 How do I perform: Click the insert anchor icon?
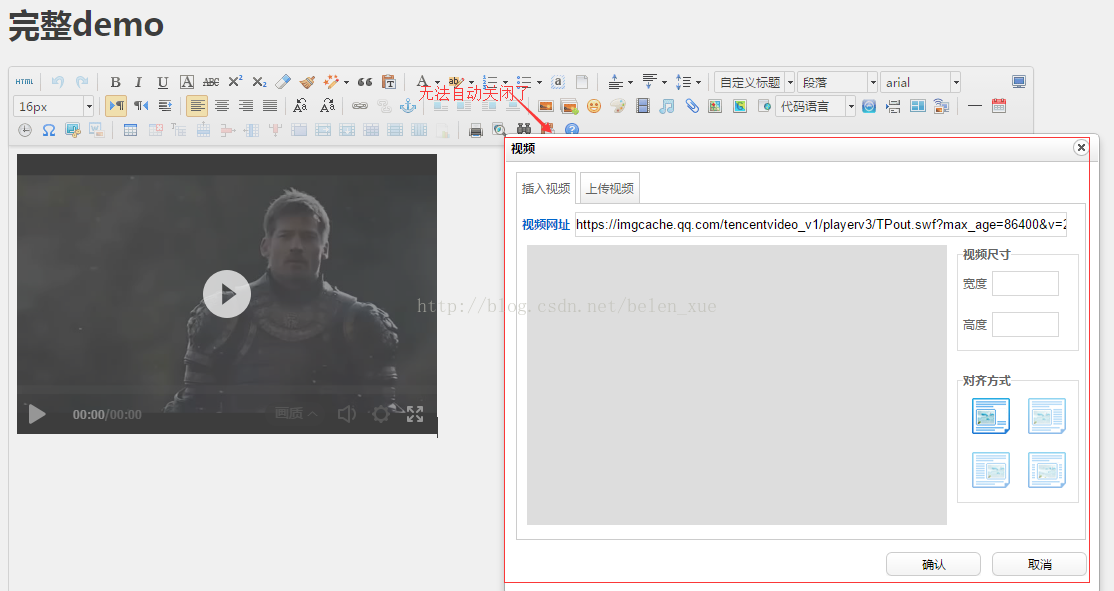pyautogui.click(x=407, y=106)
